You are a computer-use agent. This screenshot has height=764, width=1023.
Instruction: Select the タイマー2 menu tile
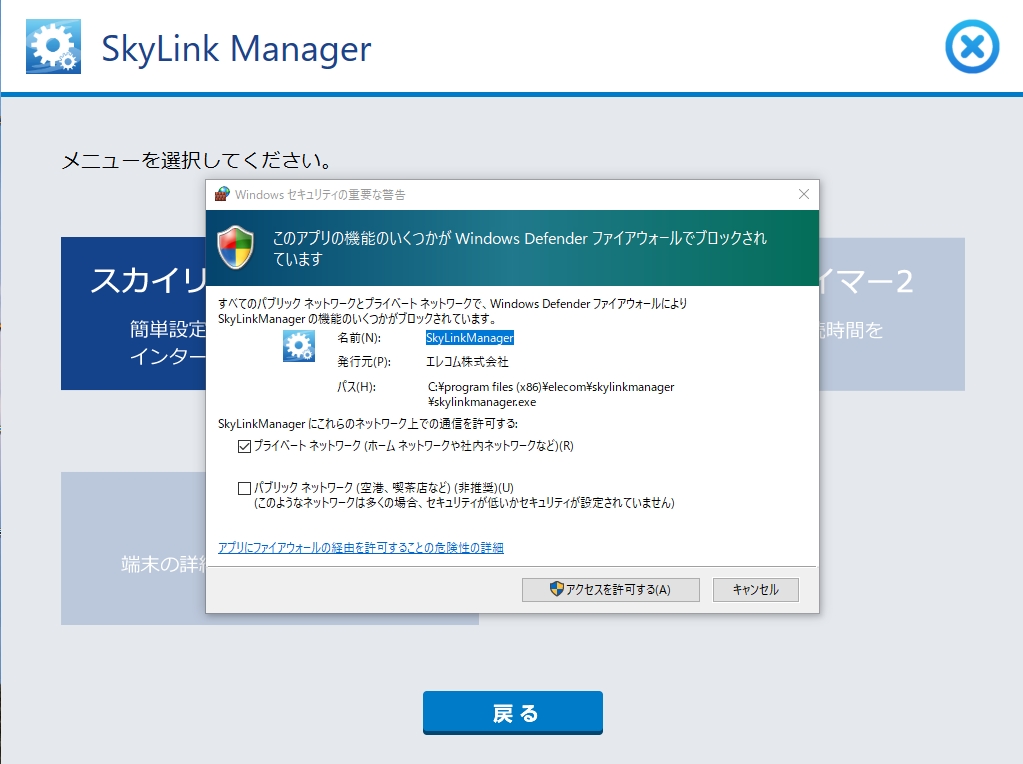(891, 313)
